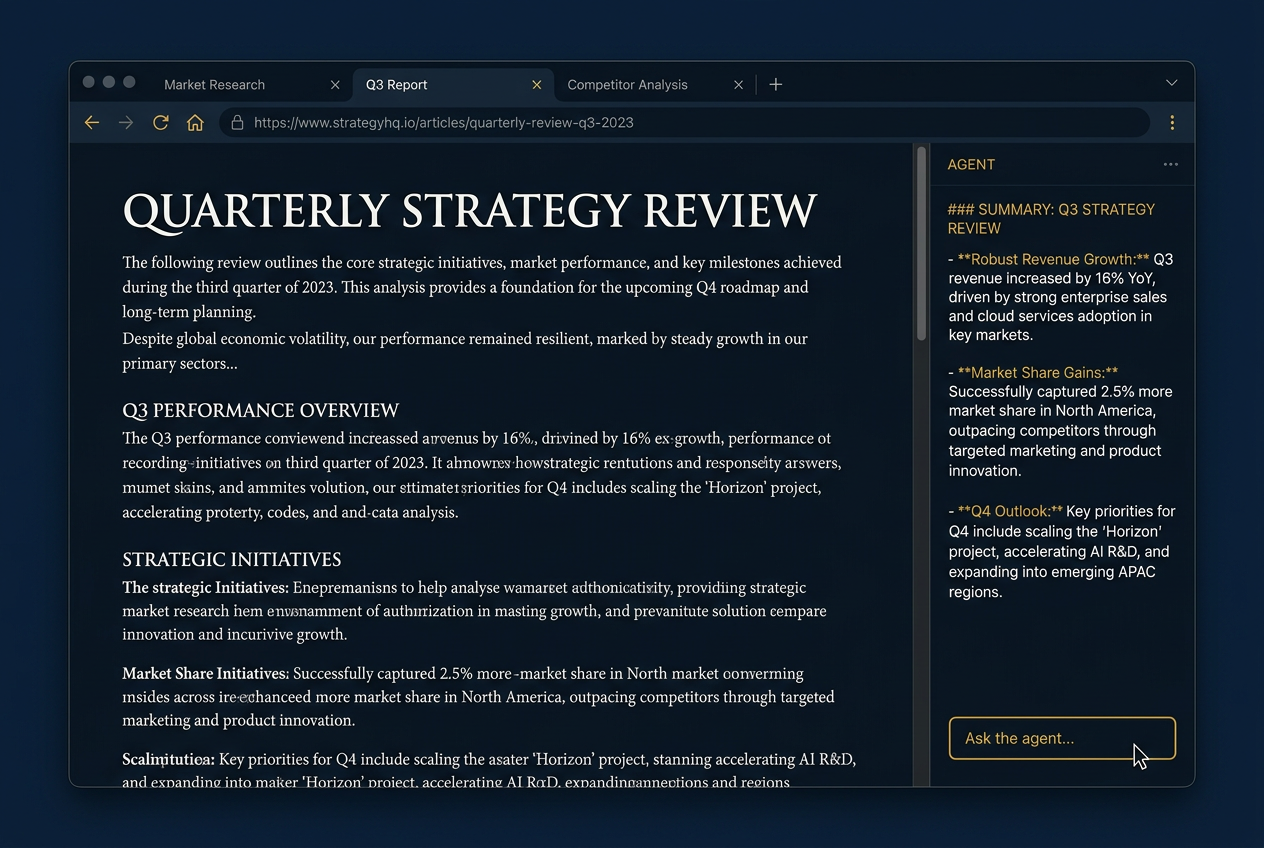Image resolution: width=1264 pixels, height=848 pixels.
Task: Open a new tab with the plus icon
Action: (x=775, y=85)
